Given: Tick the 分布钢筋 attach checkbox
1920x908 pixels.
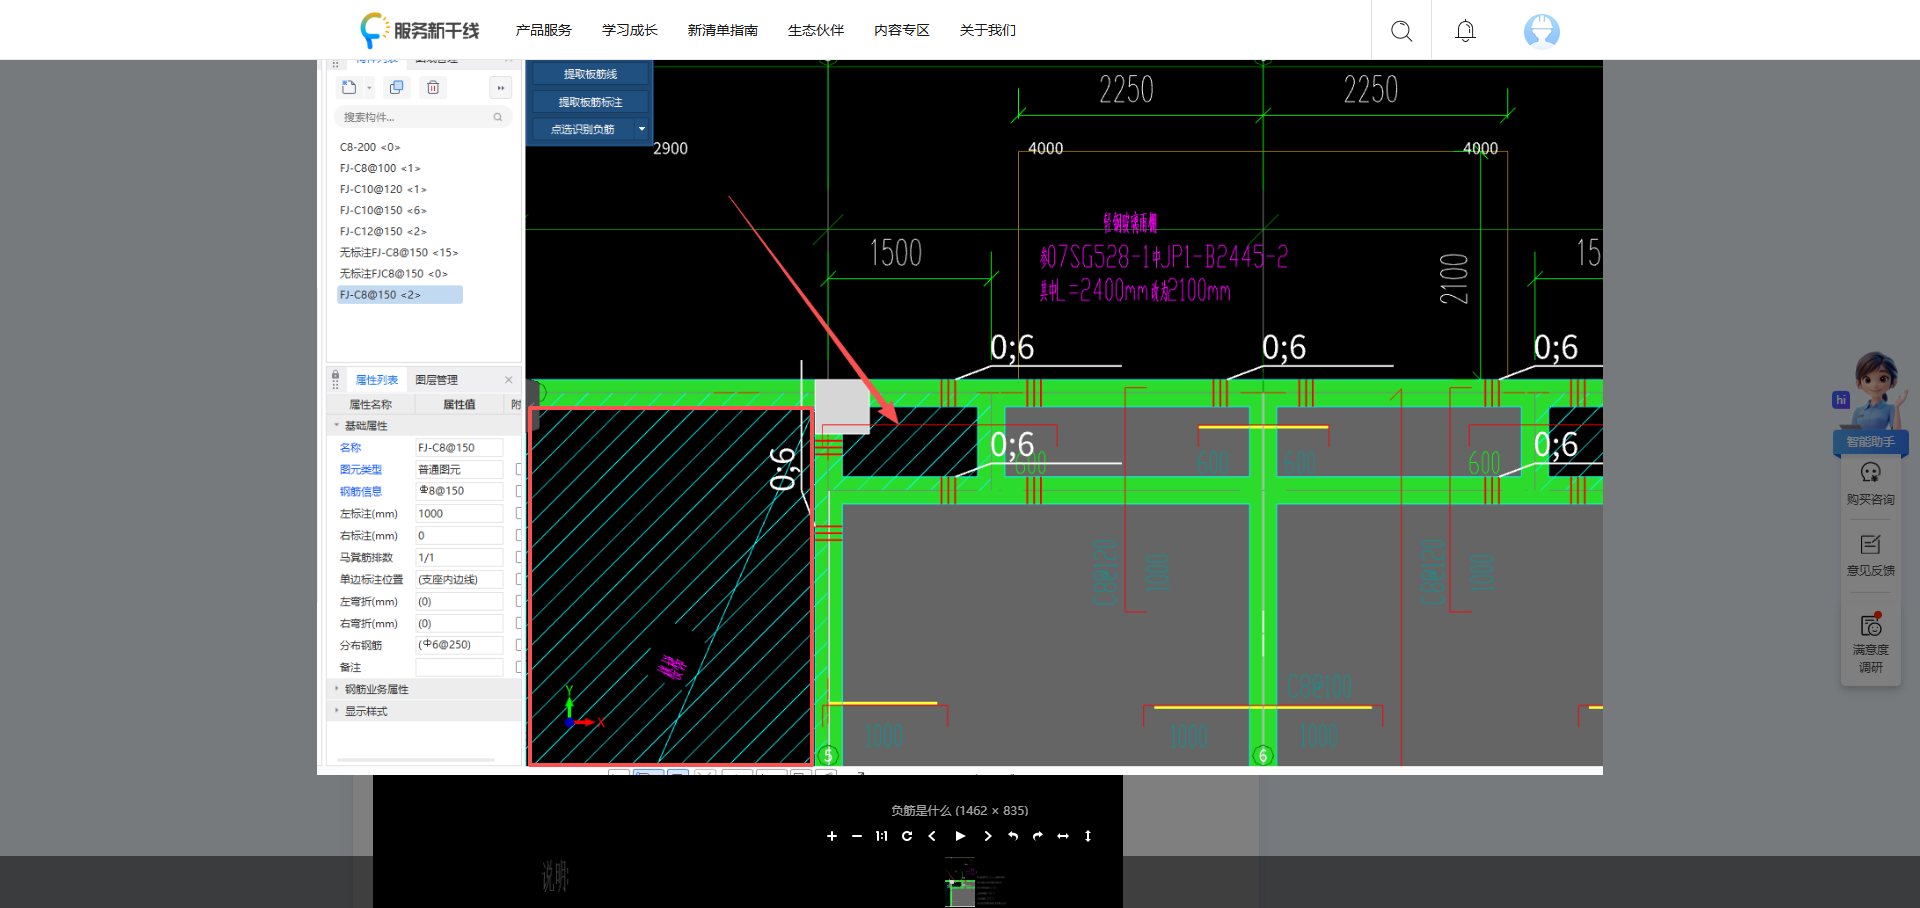Looking at the screenshot, I should (x=519, y=645).
